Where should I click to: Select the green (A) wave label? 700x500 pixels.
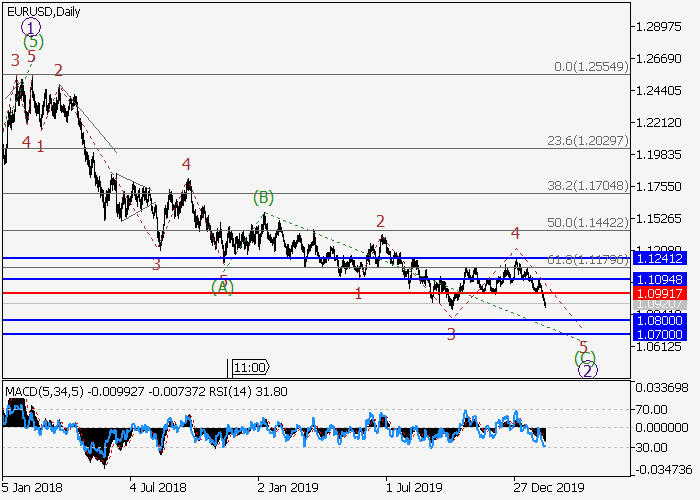(x=222, y=287)
